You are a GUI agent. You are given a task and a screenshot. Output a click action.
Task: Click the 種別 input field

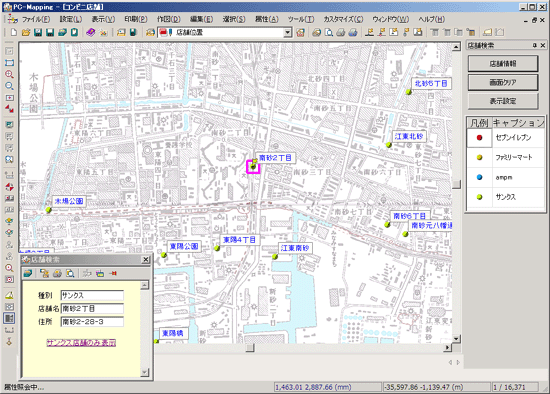(92, 295)
